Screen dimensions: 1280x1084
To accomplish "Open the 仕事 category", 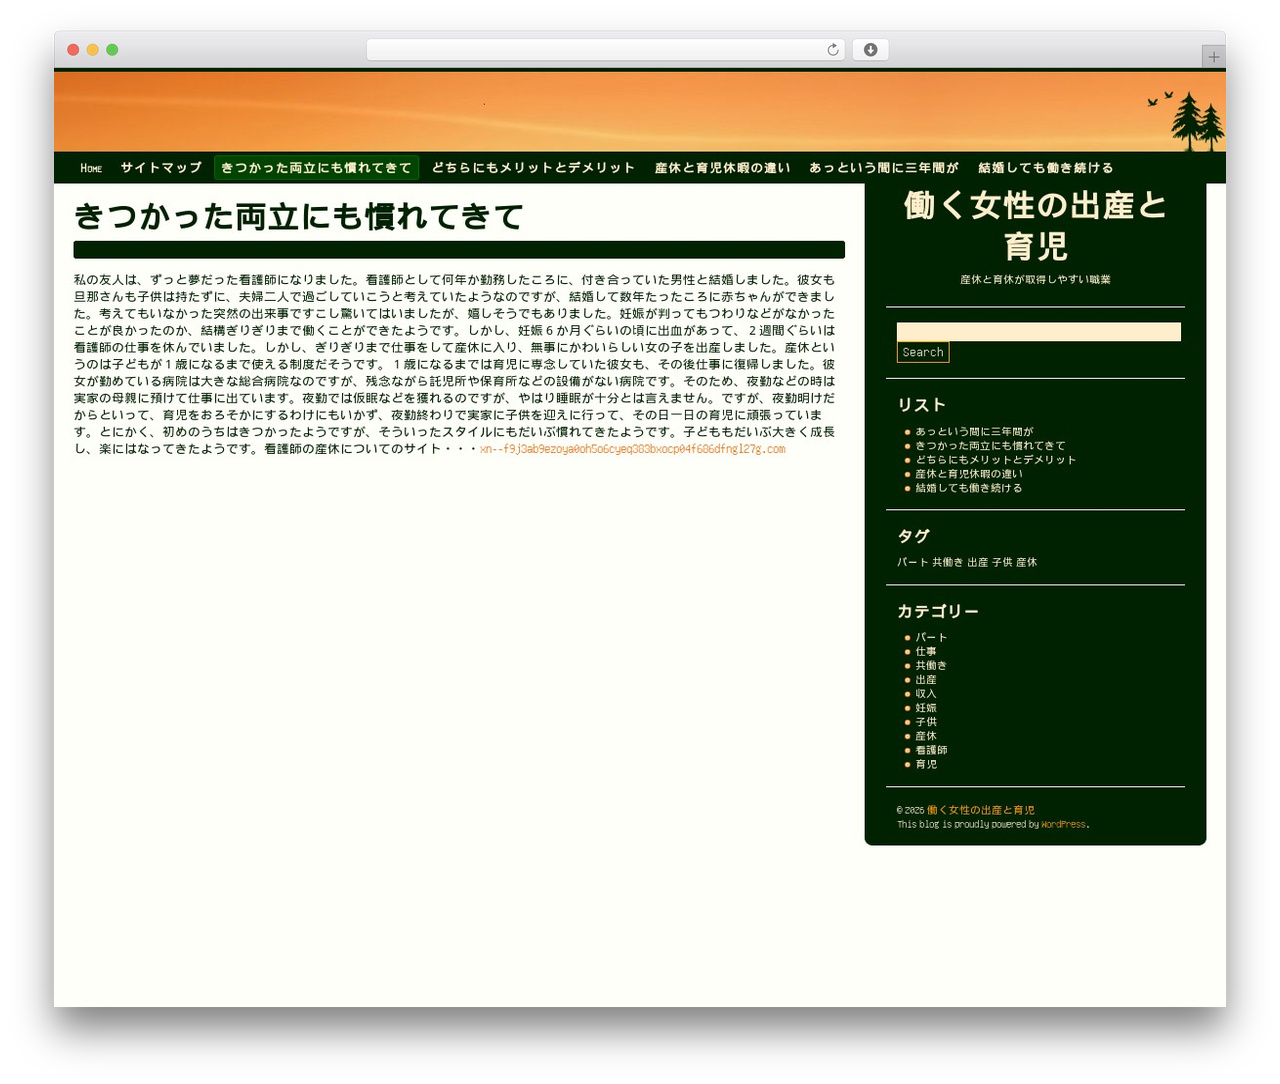I will tap(926, 651).
